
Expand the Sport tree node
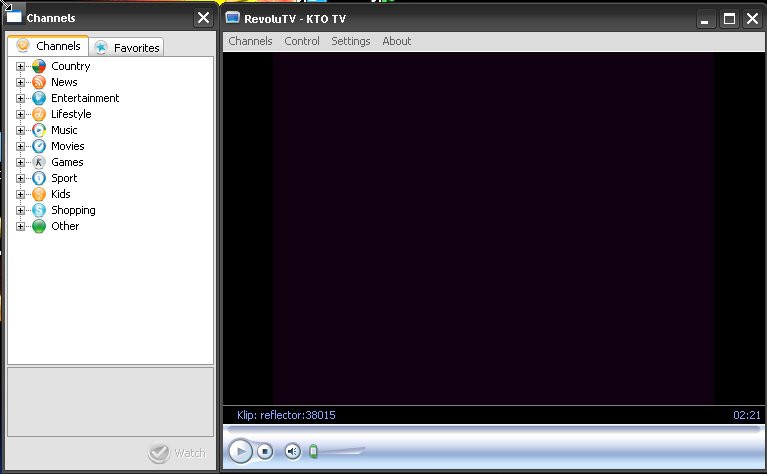20,179
